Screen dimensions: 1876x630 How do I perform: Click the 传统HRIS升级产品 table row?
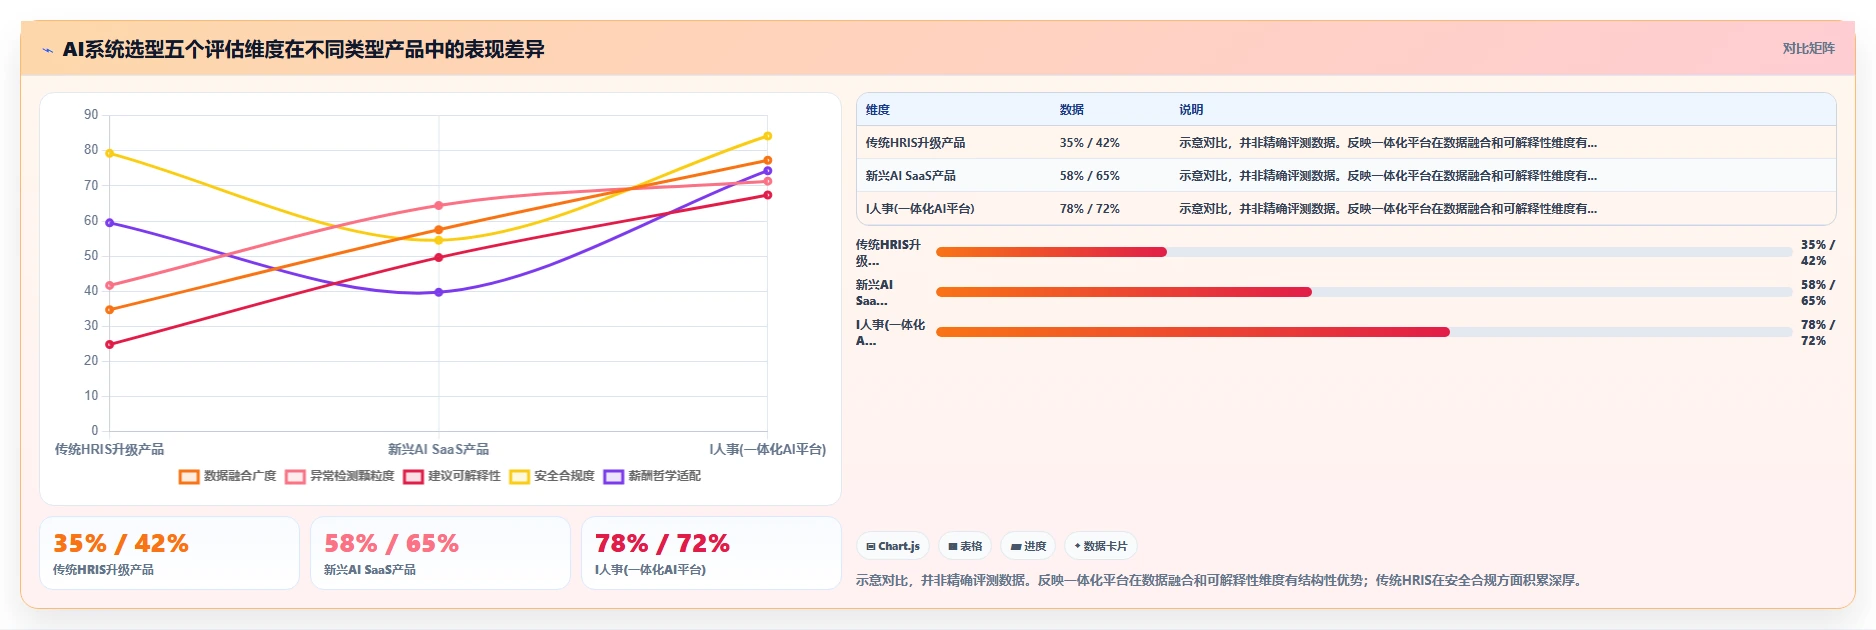(x=1346, y=143)
